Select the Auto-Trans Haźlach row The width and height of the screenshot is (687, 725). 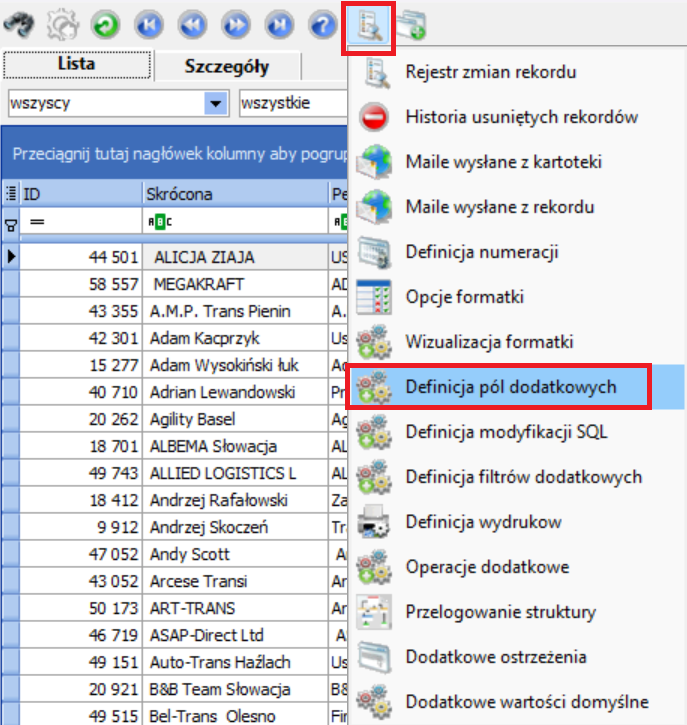pos(175,662)
